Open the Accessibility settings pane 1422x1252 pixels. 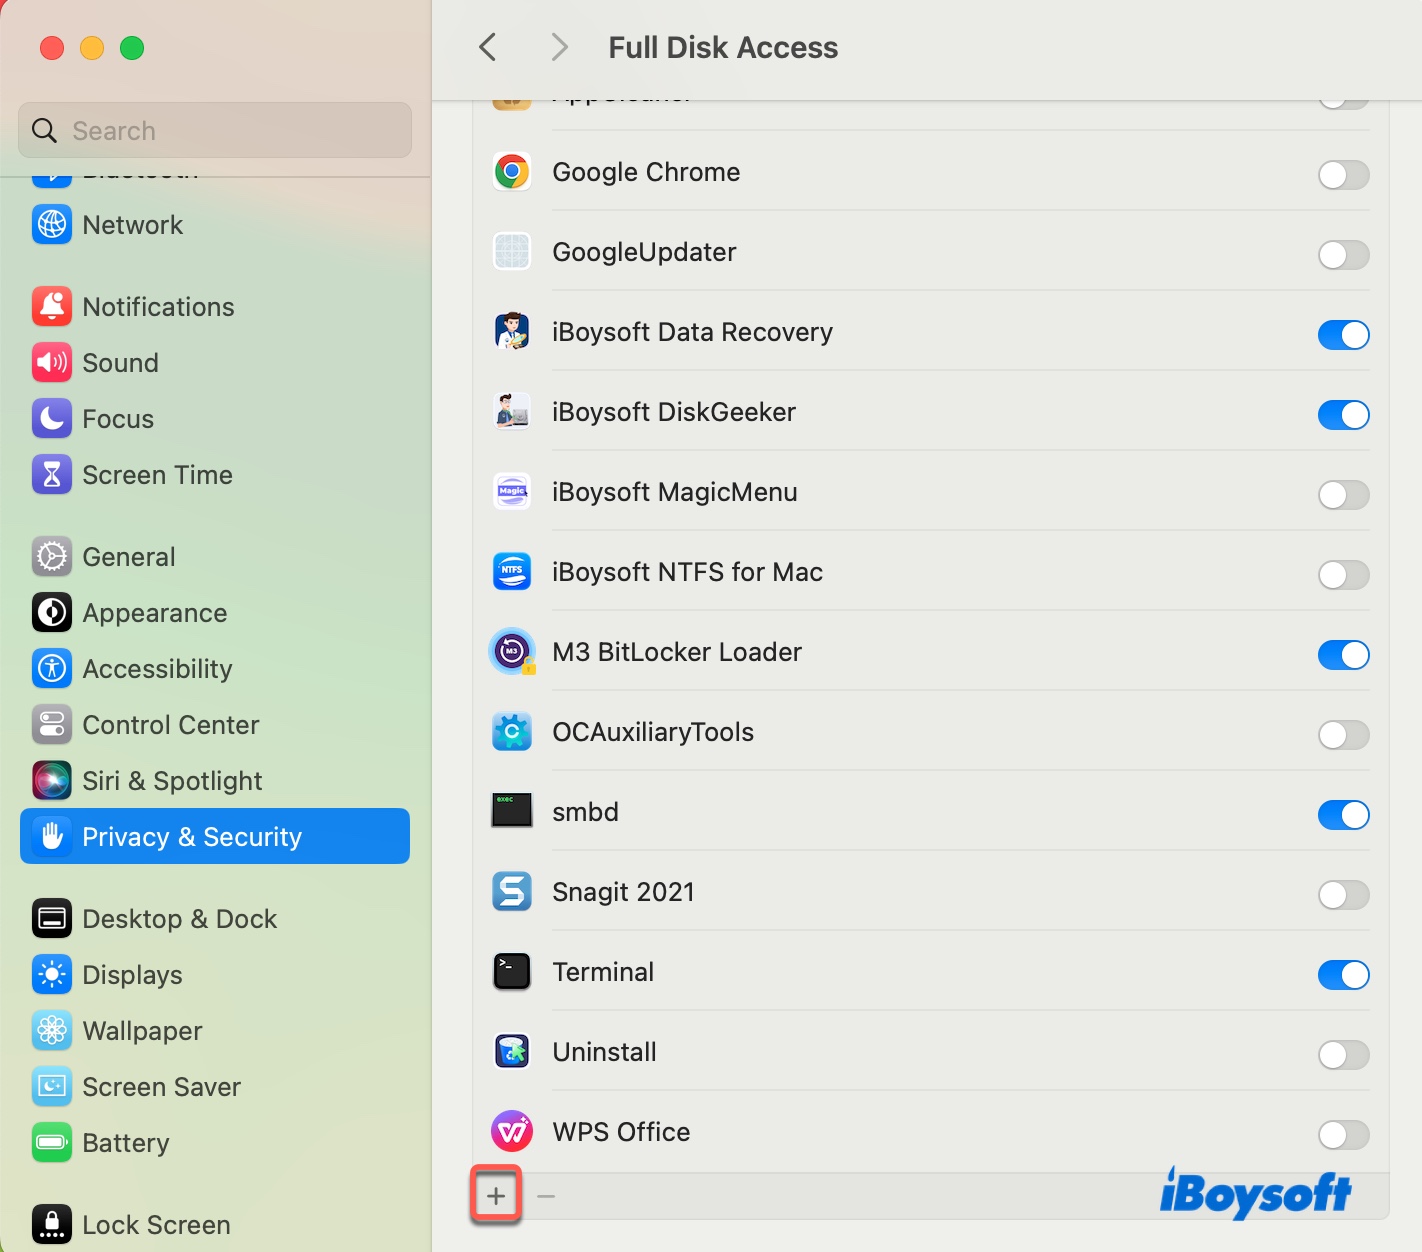click(x=157, y=669)
